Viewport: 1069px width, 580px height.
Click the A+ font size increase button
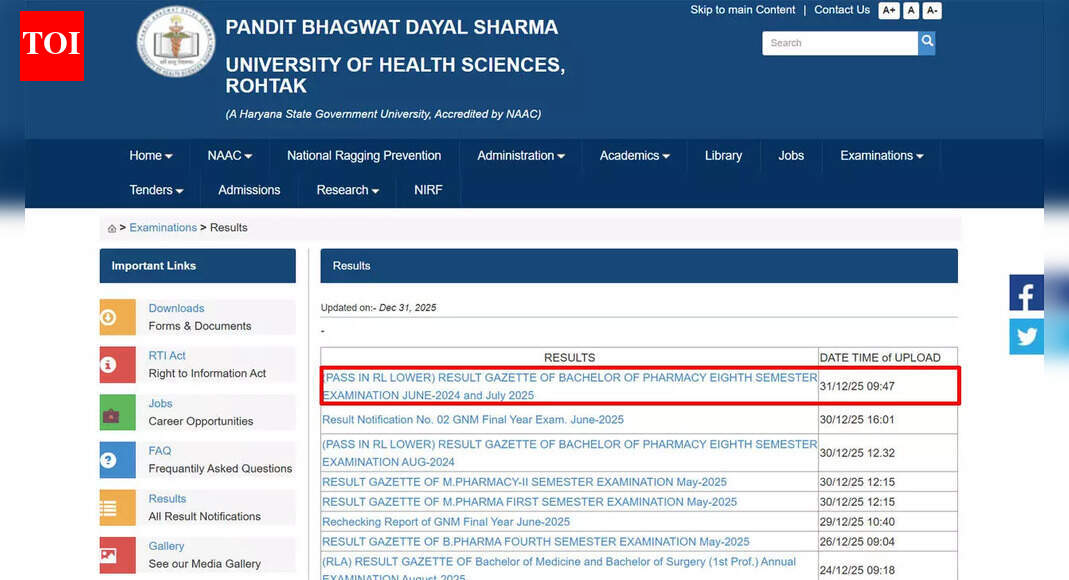[x=889, y=10]
